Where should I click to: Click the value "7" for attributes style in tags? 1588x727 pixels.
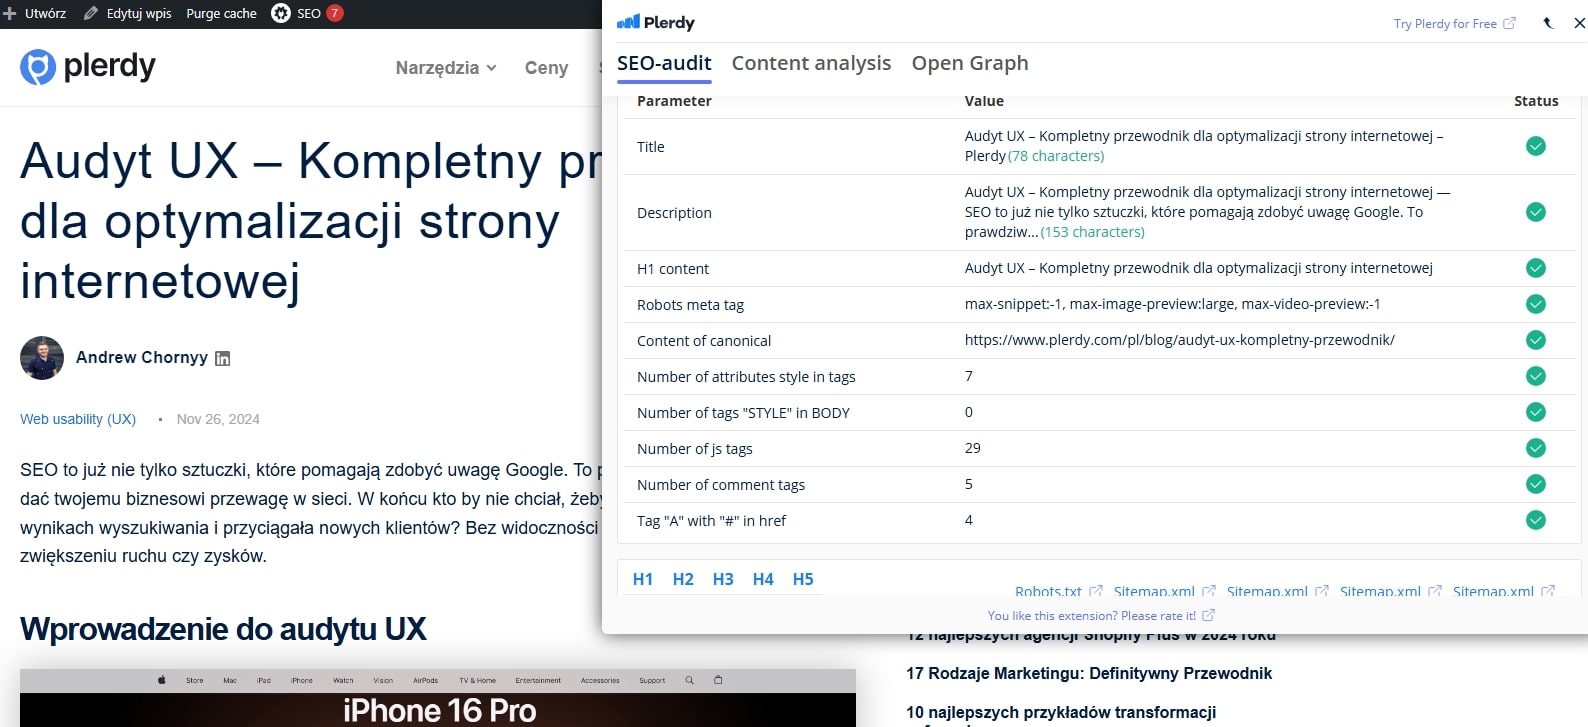[x=969, y=376]
